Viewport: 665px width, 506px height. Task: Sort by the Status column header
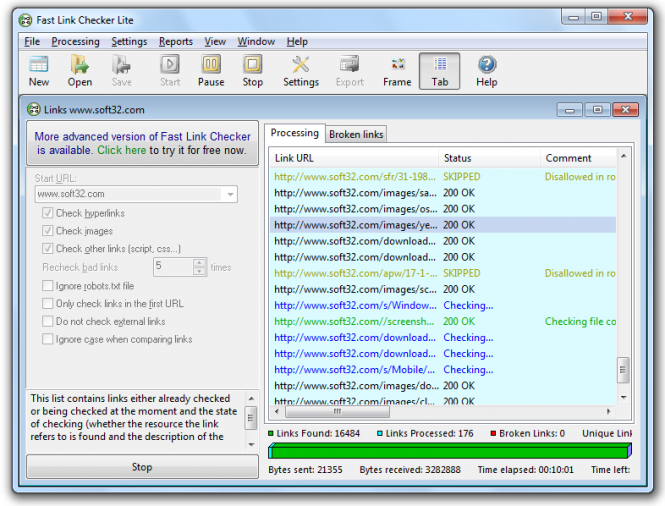click(x=489, y=158)
